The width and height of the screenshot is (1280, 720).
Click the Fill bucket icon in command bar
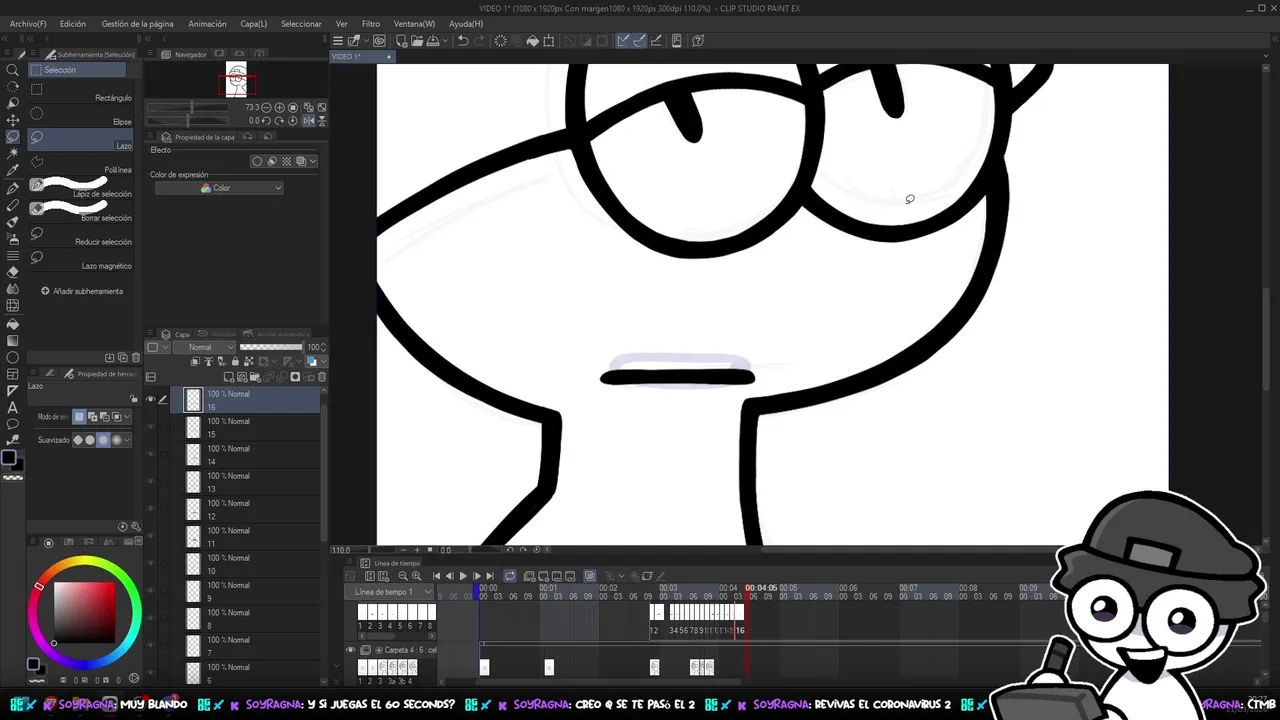tap(533, 41)
